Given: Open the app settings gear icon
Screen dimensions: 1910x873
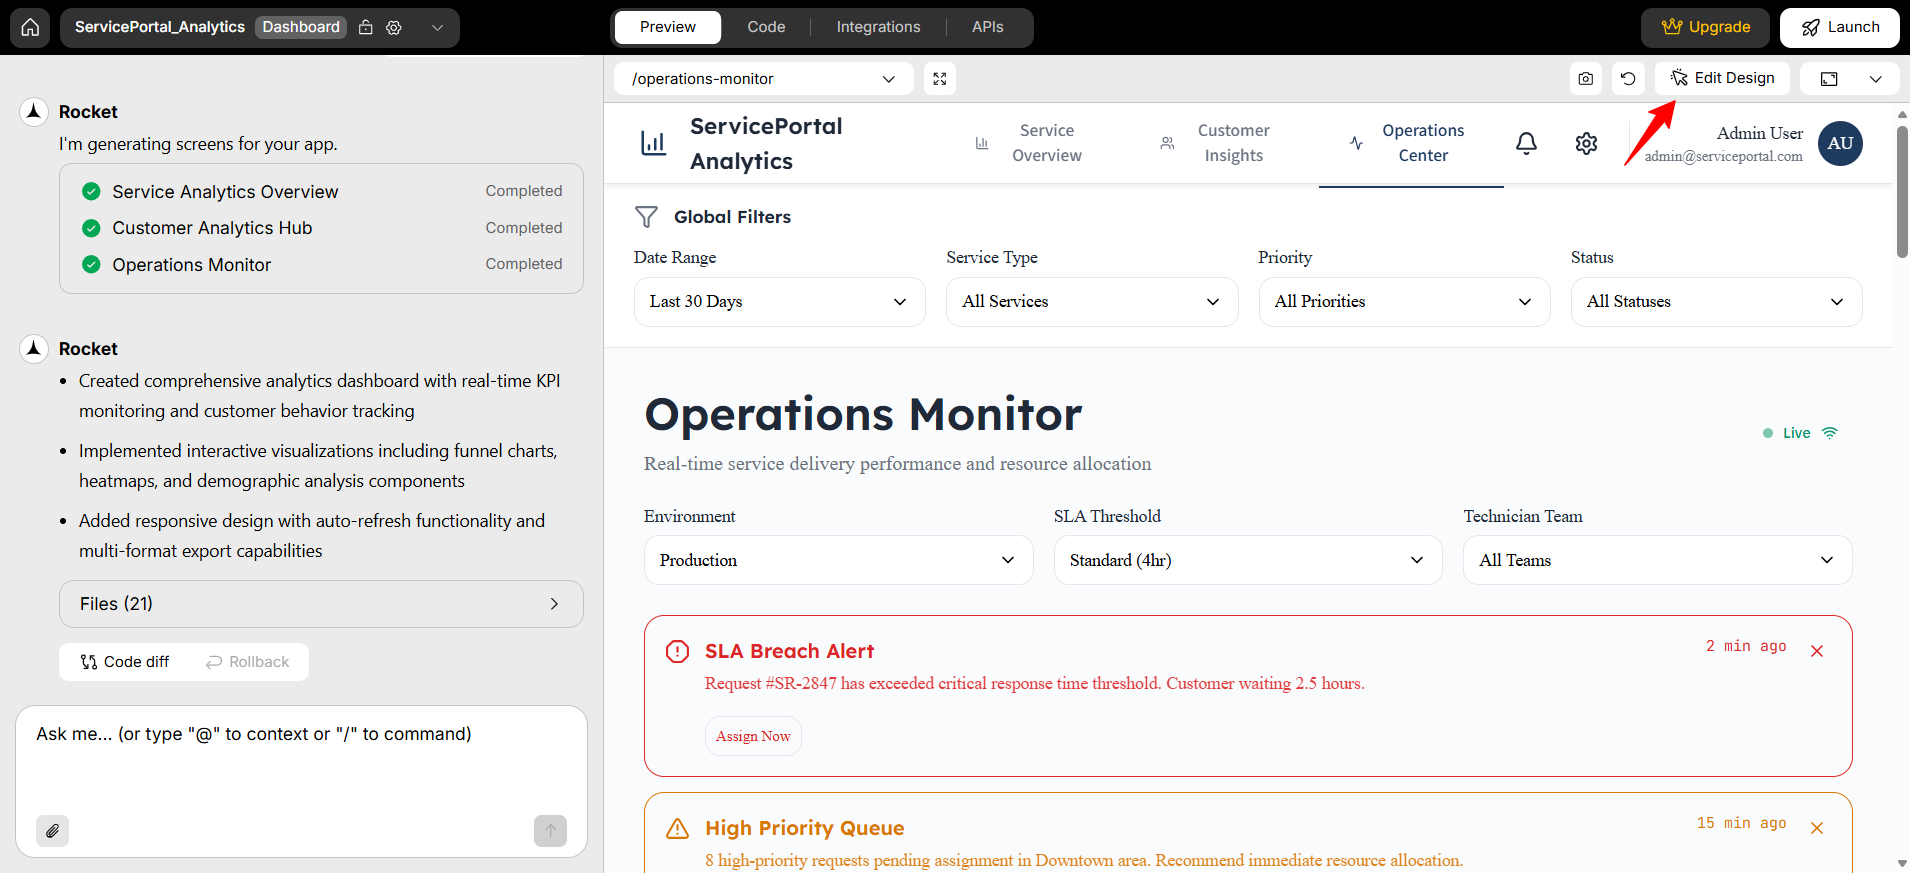Looking at the screenshot, I should (x=1586, y=144).
